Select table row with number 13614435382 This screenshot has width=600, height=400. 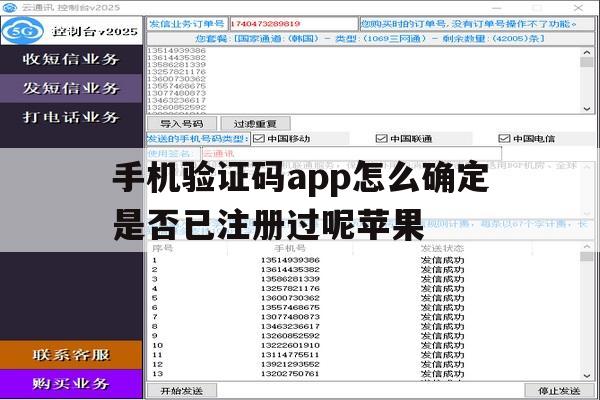[364, 269]
